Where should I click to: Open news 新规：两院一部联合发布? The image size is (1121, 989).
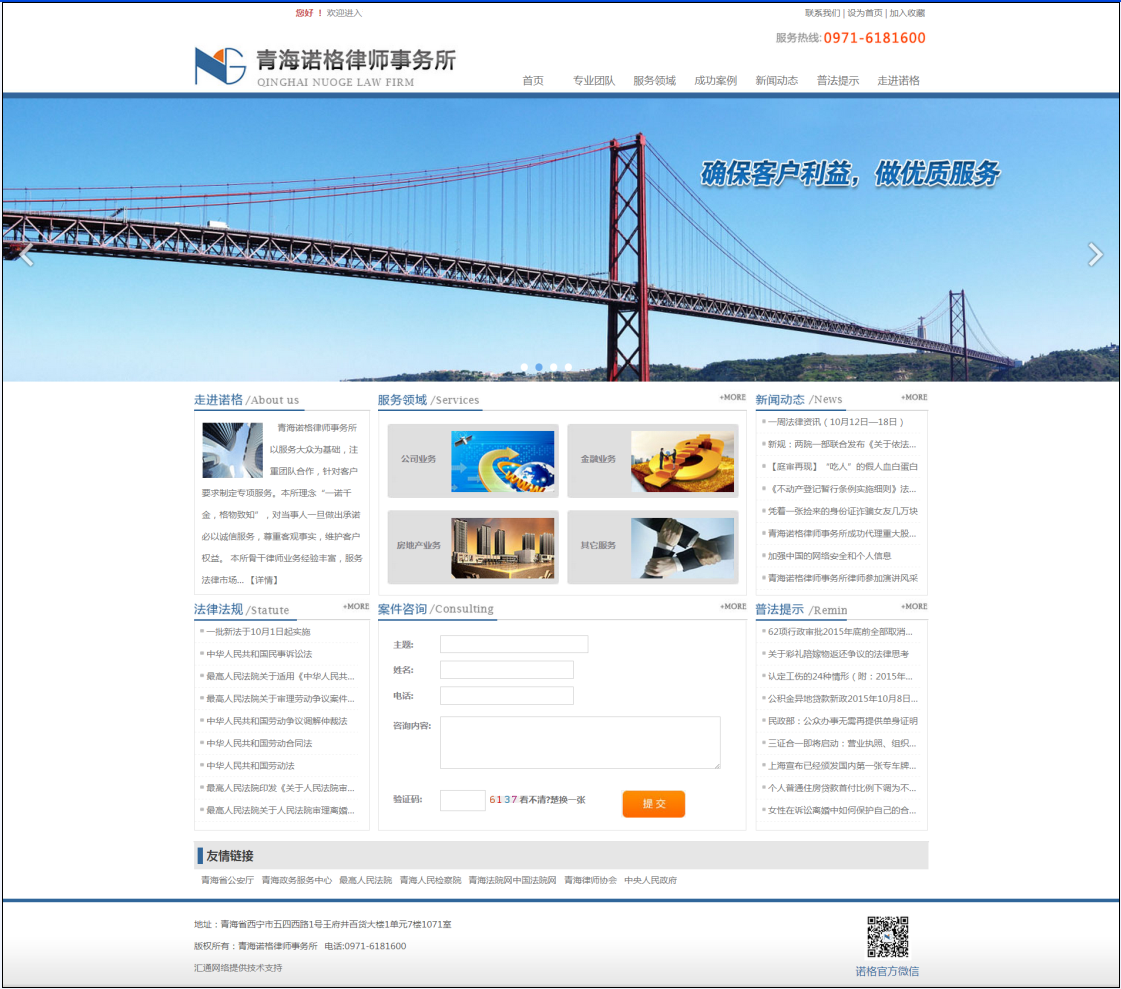coord(841,444)
